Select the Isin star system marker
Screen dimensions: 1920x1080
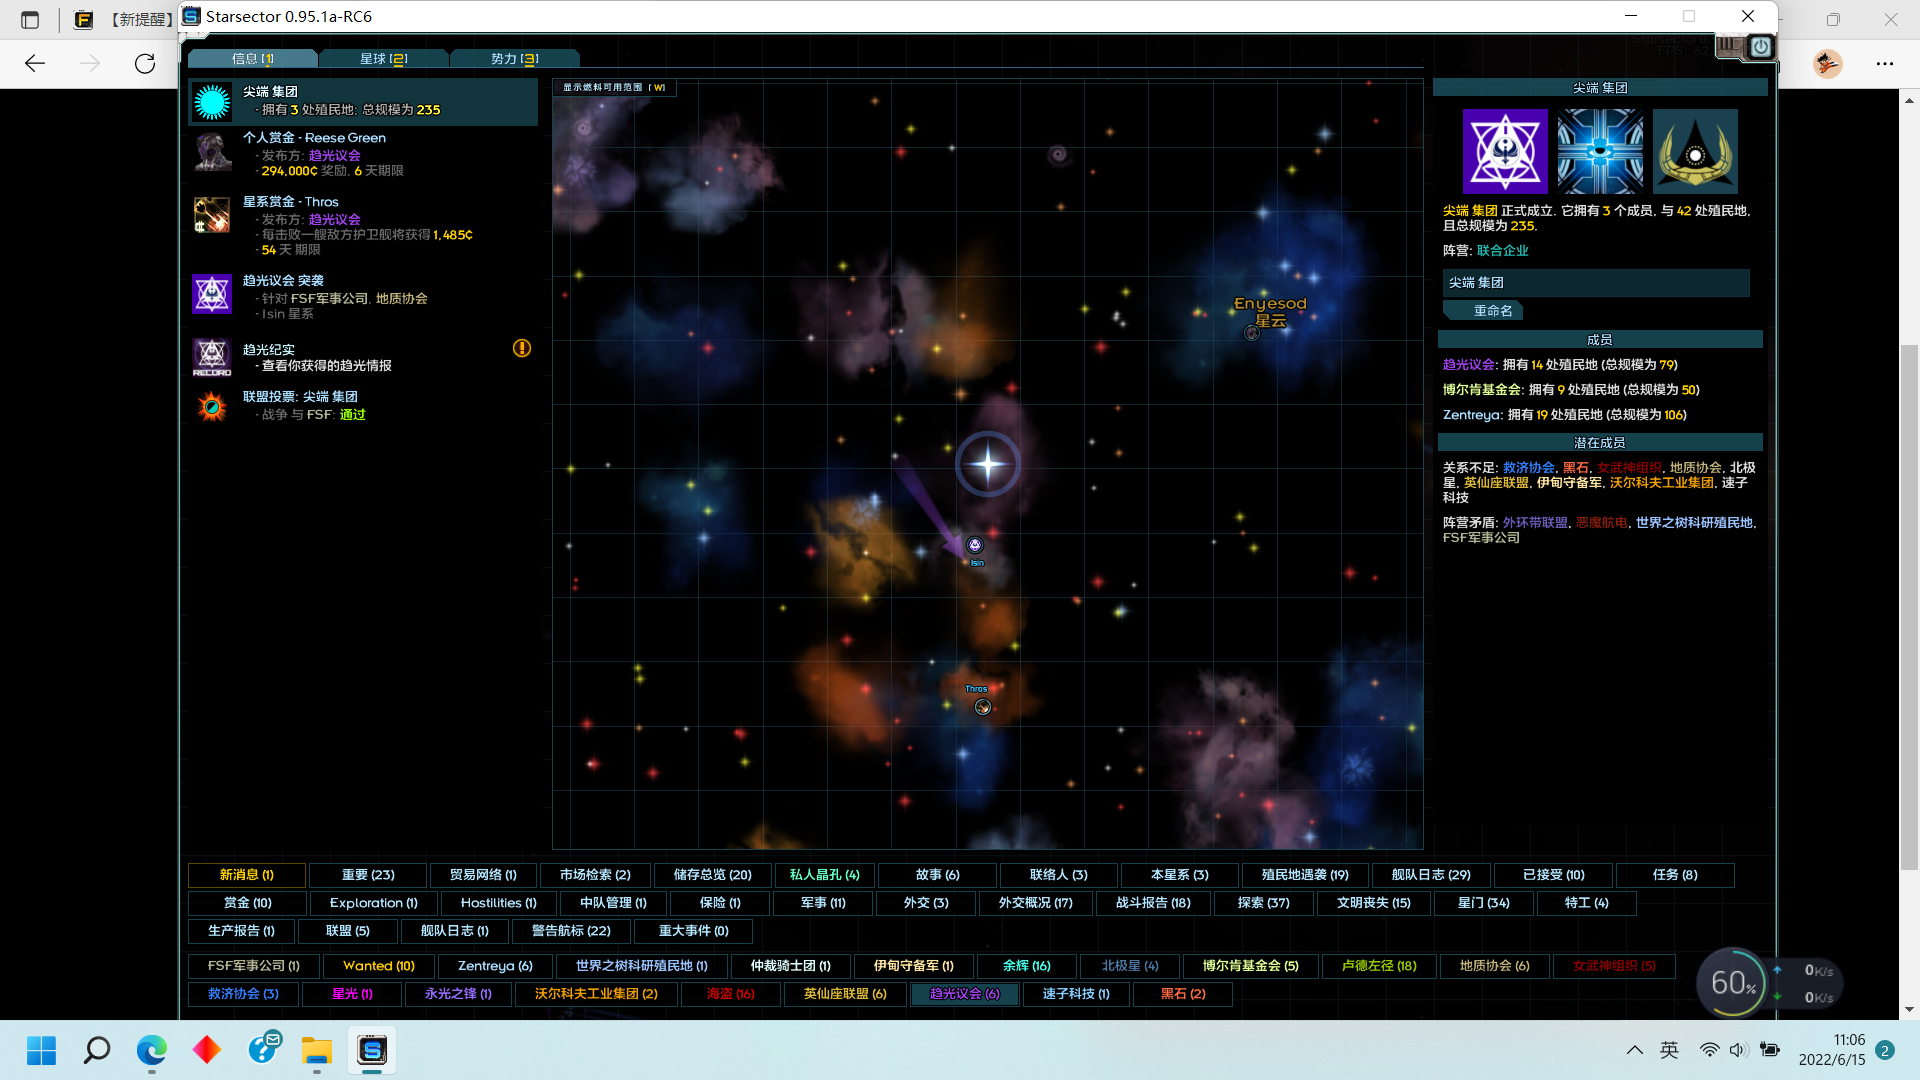(x=975, y=545)
